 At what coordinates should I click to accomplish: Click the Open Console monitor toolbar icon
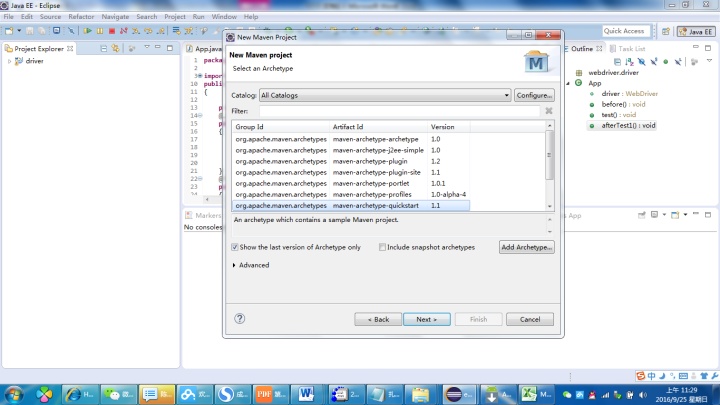click(x=56, y=31)
